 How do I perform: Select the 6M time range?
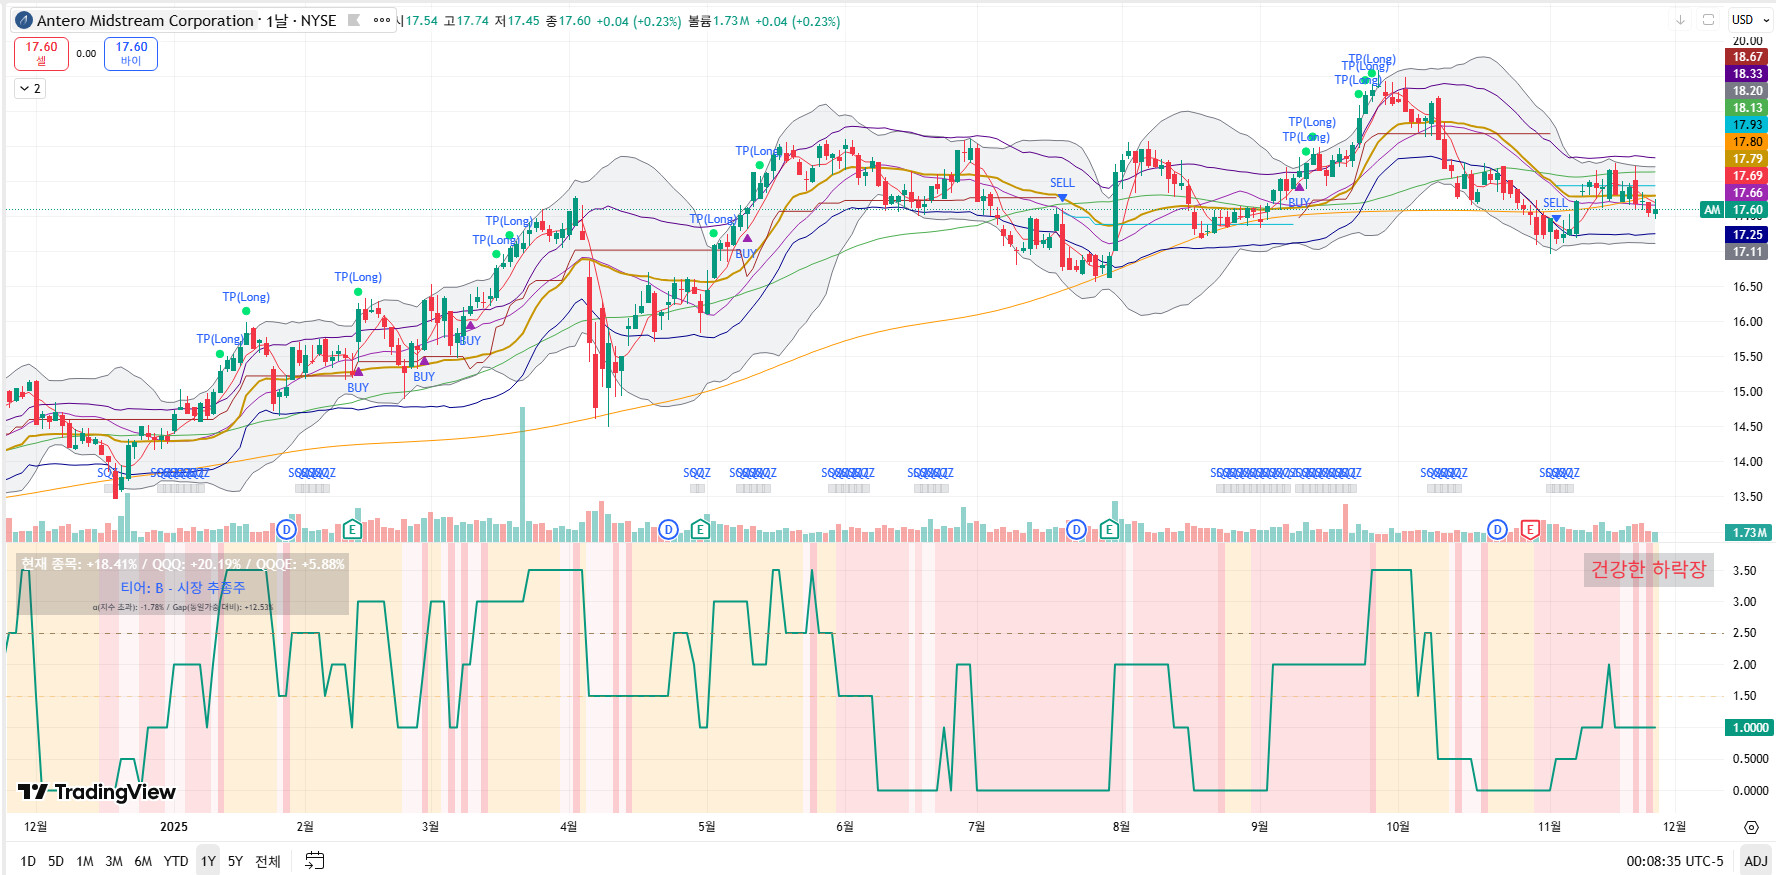pyautogui.click(x=143, y=861)
